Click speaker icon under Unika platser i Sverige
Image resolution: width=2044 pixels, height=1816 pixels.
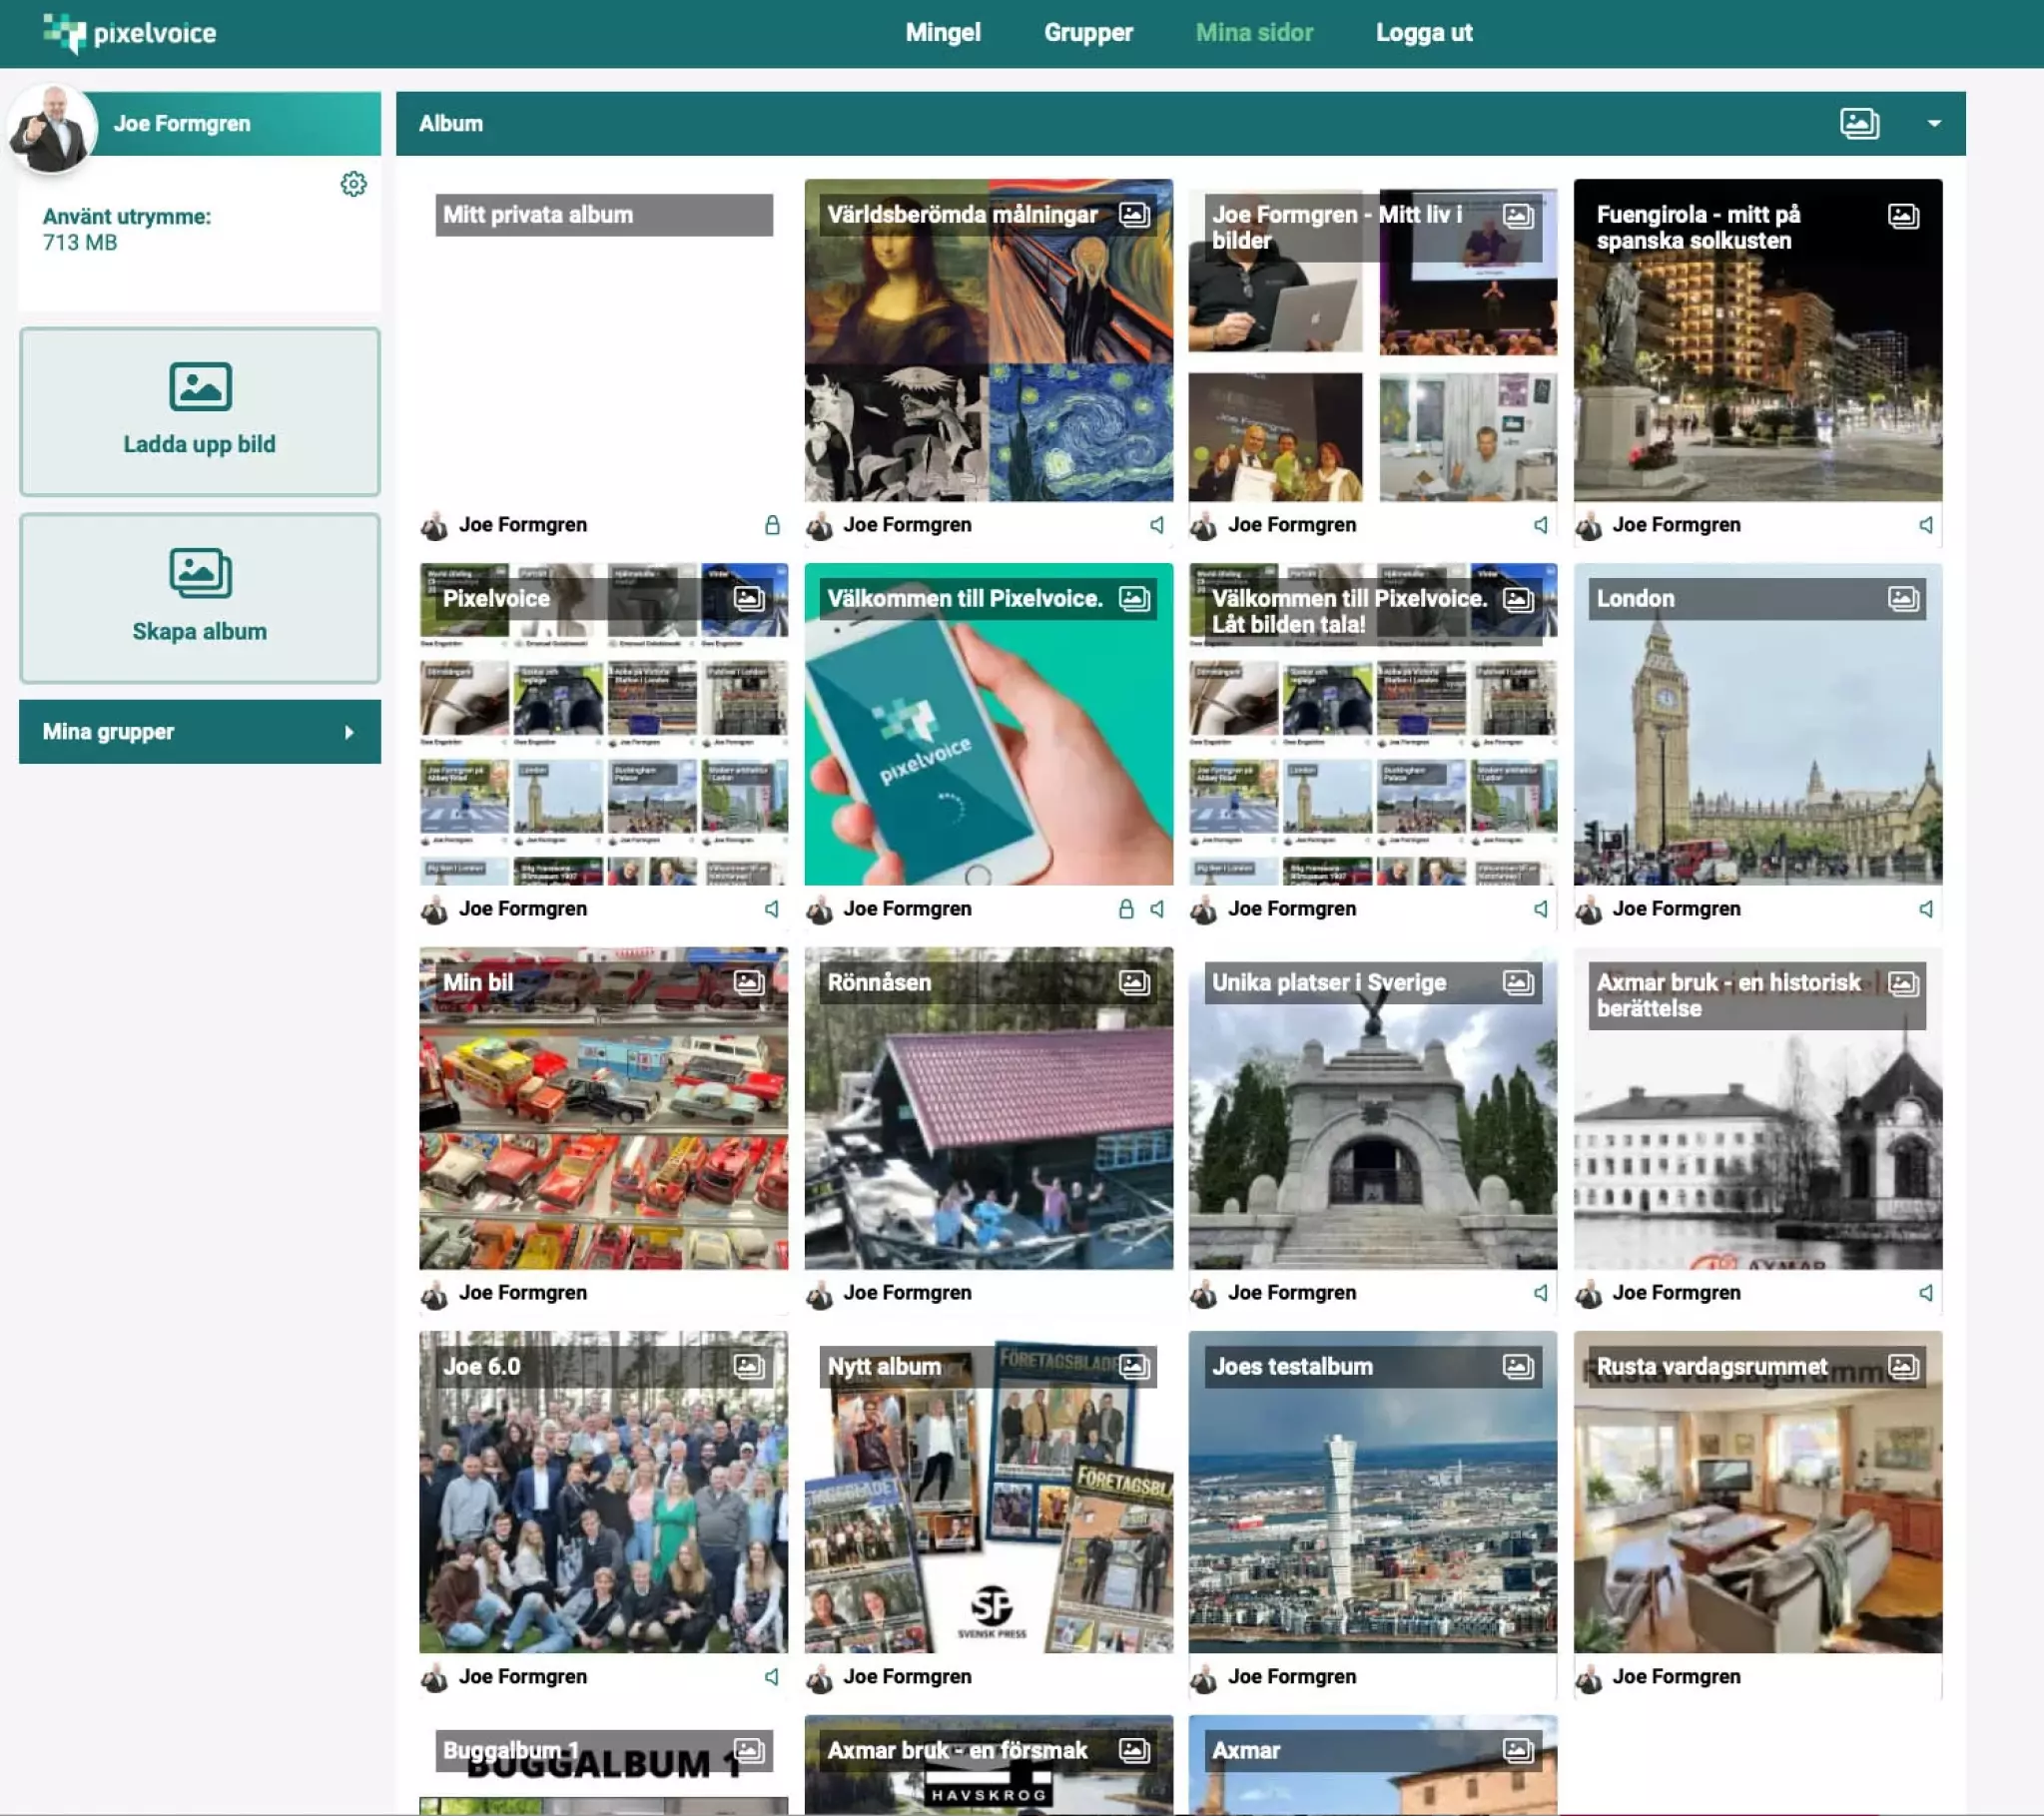pyautogui.click(x=1541, y=1293)
